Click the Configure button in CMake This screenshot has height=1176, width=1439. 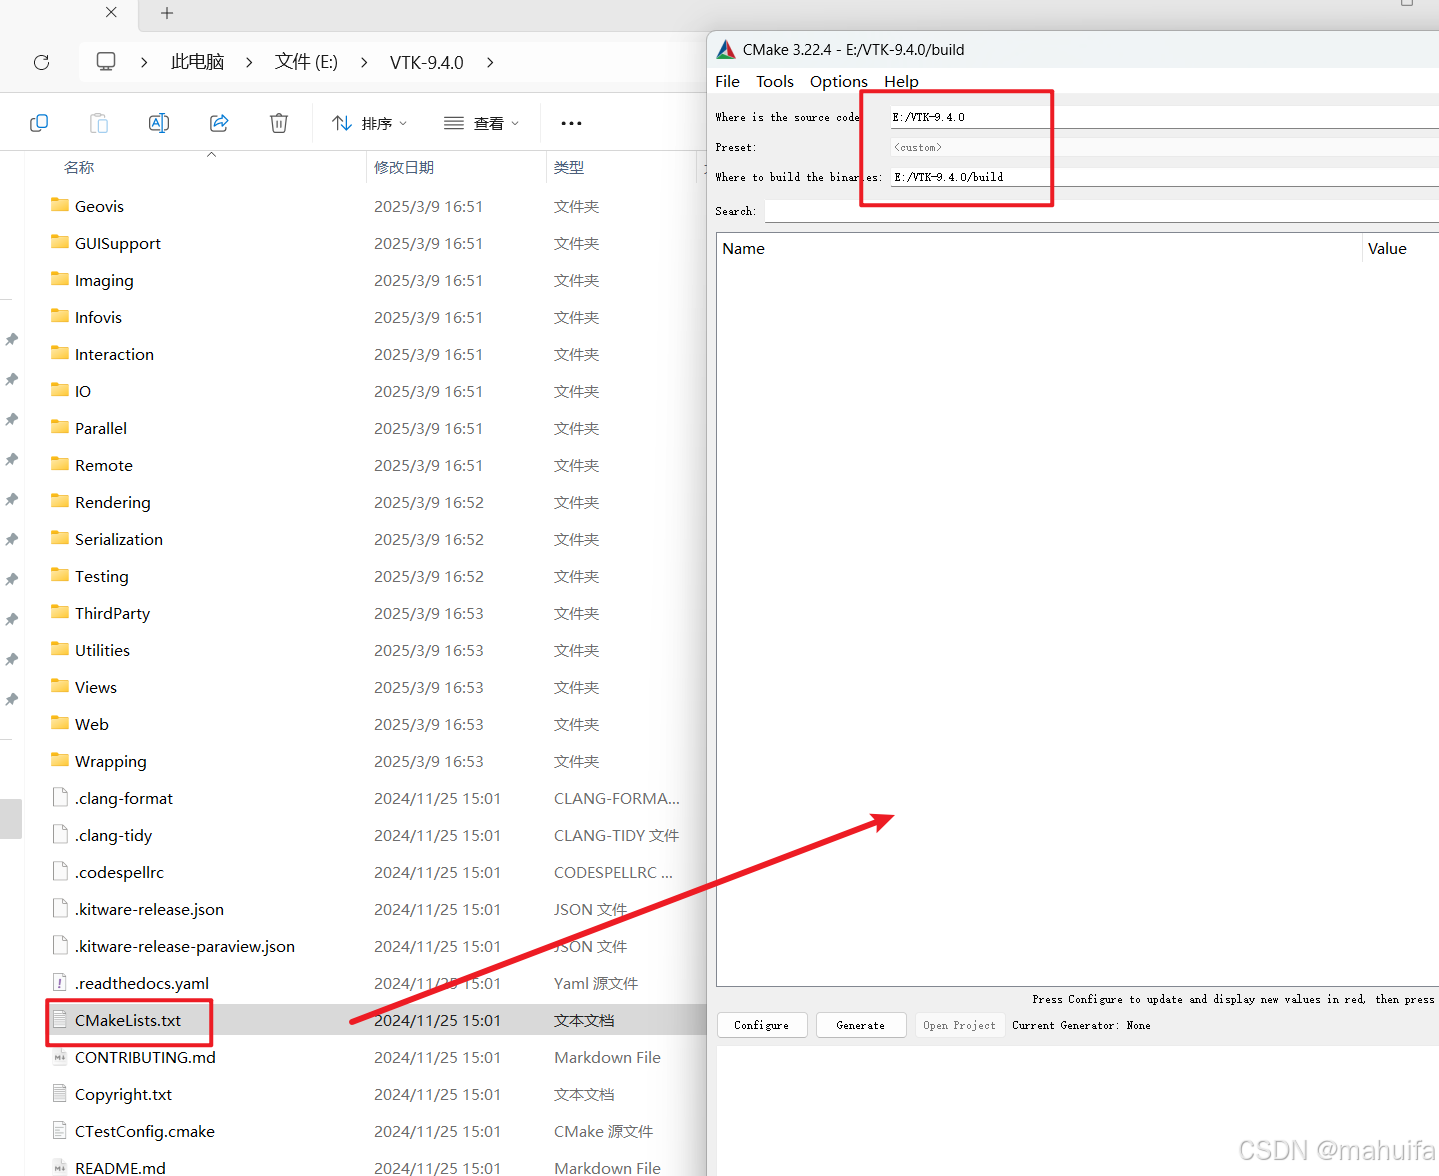point(762,1025)
